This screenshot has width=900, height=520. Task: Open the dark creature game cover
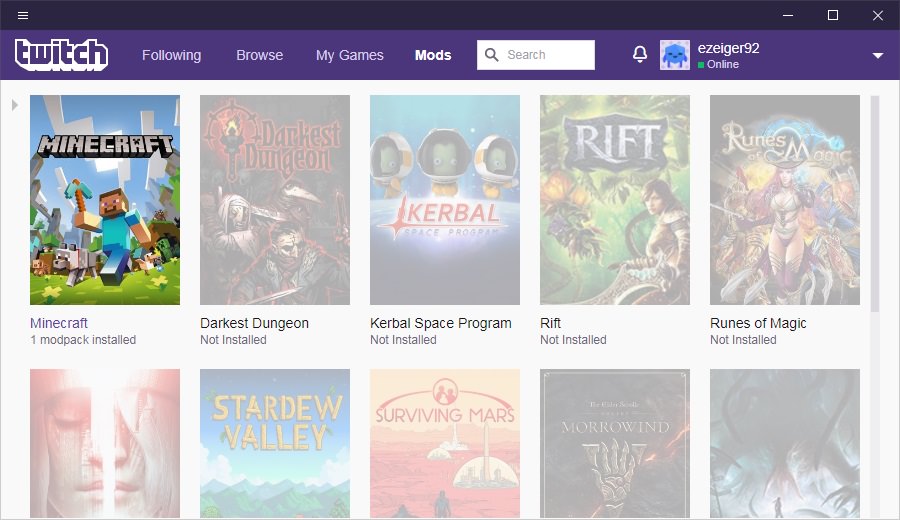click(x=785, y=444)
